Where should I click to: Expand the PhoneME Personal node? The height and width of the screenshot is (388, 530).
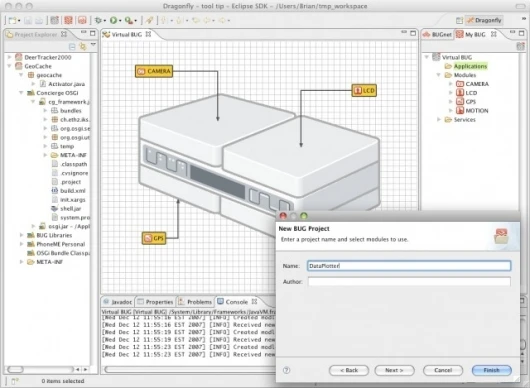21,244
